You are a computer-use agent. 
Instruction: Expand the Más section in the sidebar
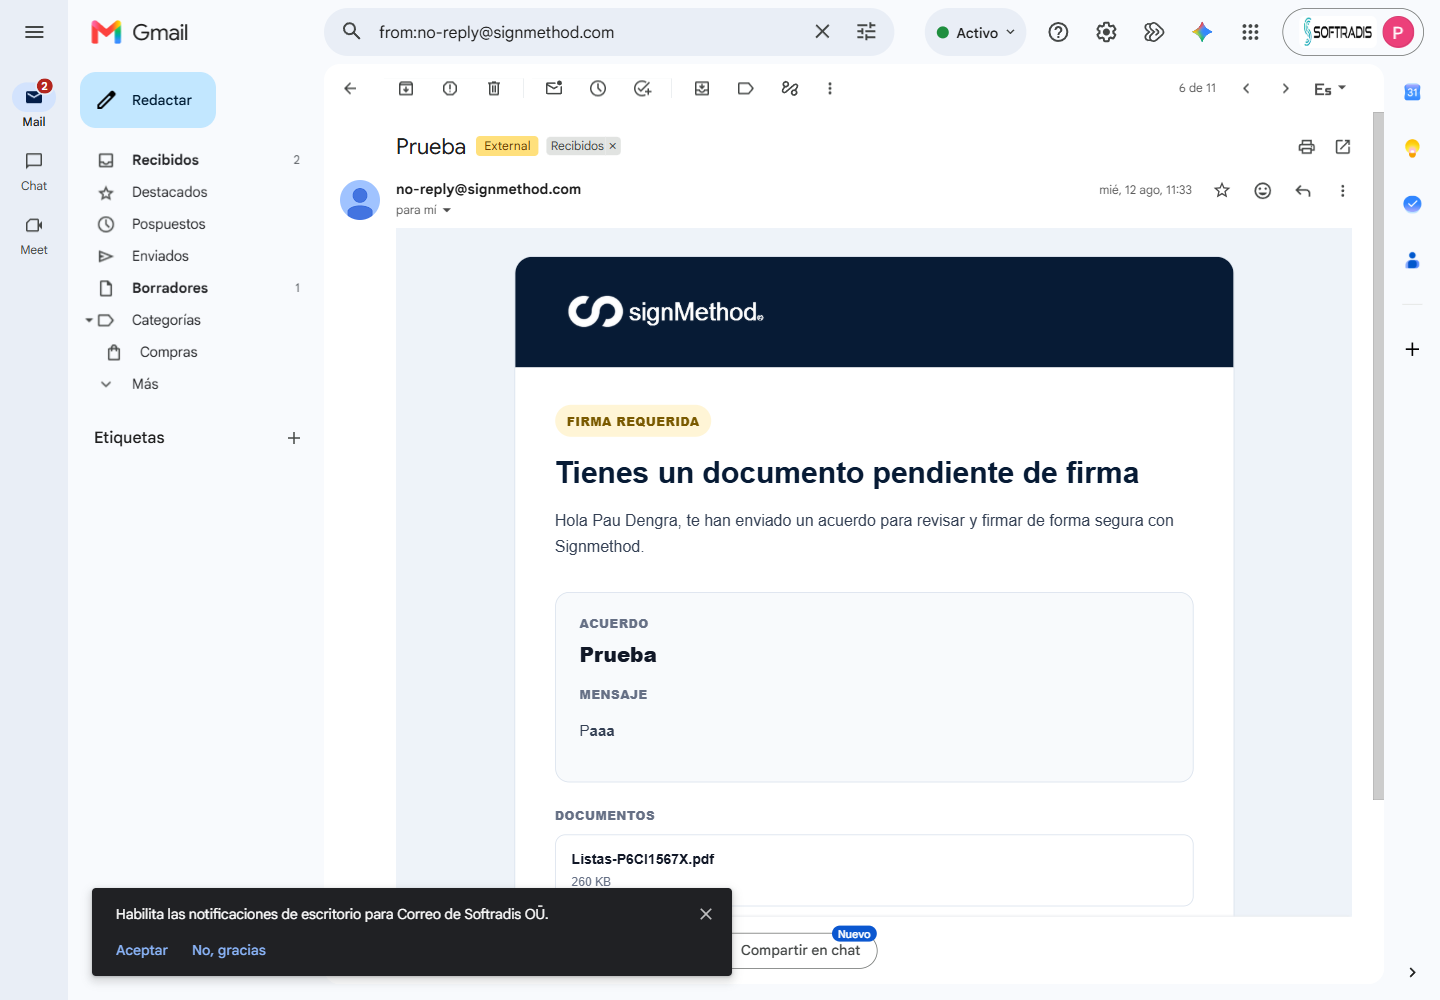[145, 384]
